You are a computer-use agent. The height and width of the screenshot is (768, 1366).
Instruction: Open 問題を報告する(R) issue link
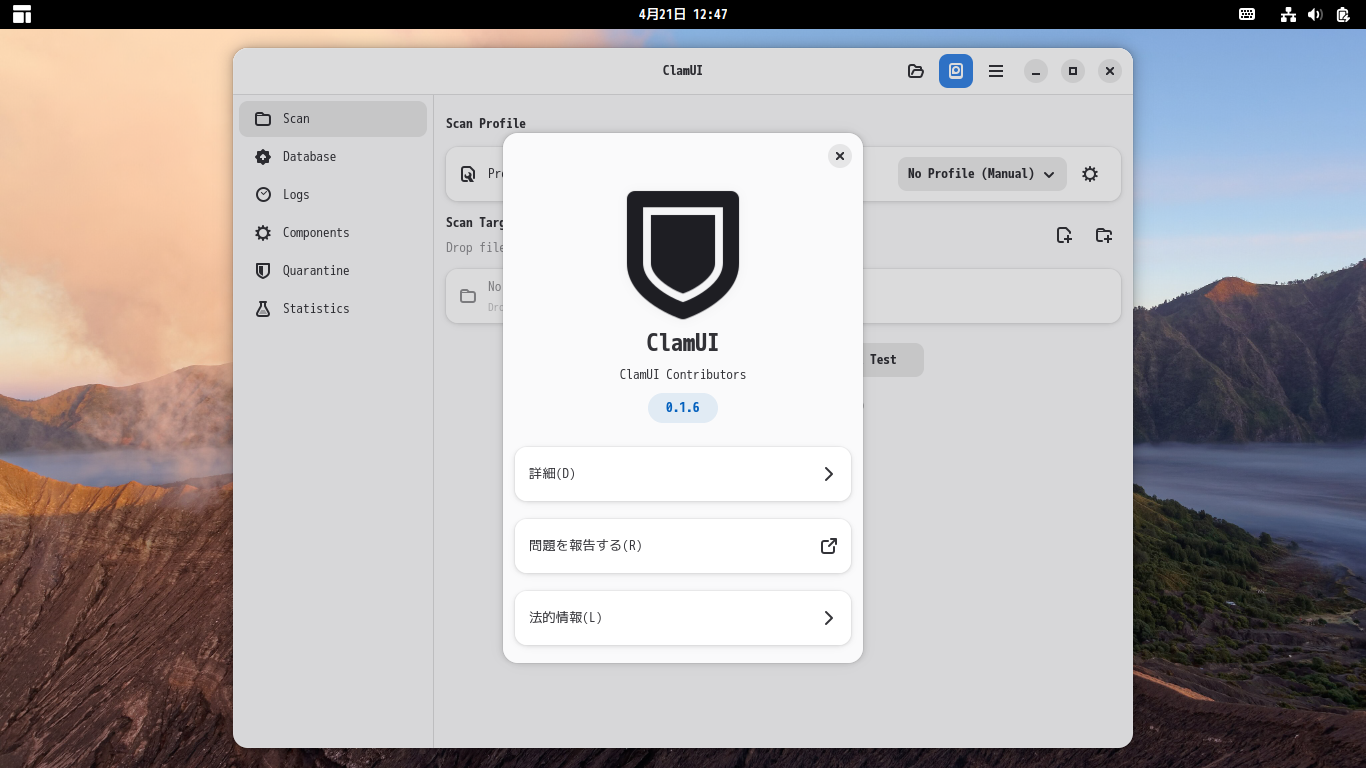(x=683, y=546)
